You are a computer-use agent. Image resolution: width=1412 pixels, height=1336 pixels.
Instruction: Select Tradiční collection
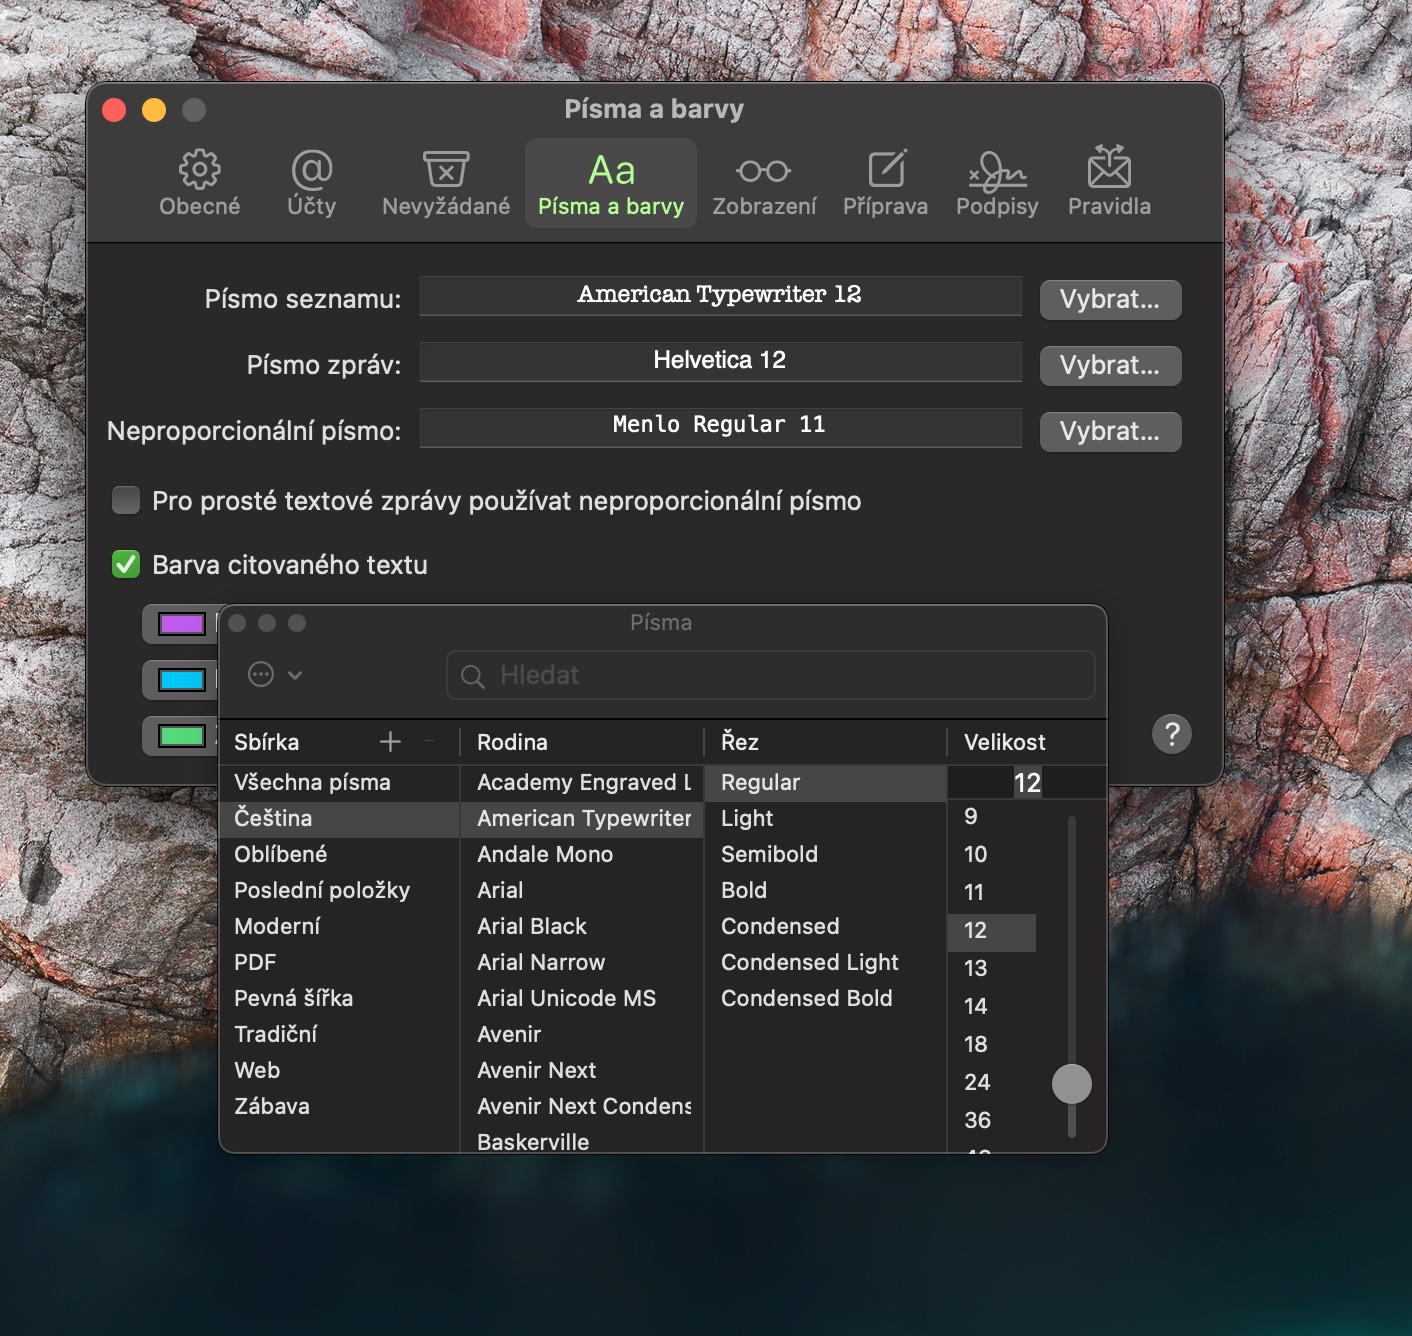[340, 1034]
